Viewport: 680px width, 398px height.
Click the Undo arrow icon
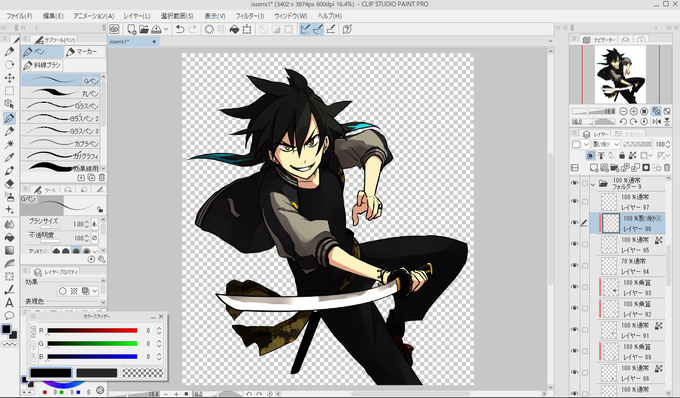point(180,29)
